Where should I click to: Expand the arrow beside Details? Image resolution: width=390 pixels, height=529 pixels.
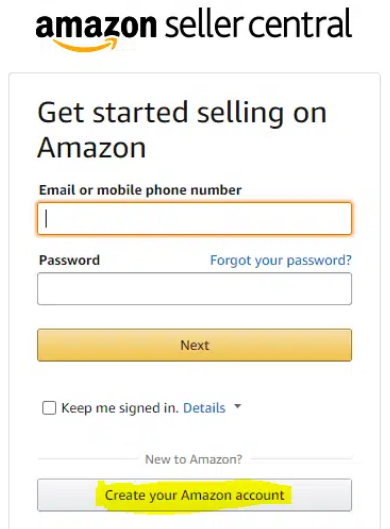pos(238,406)
